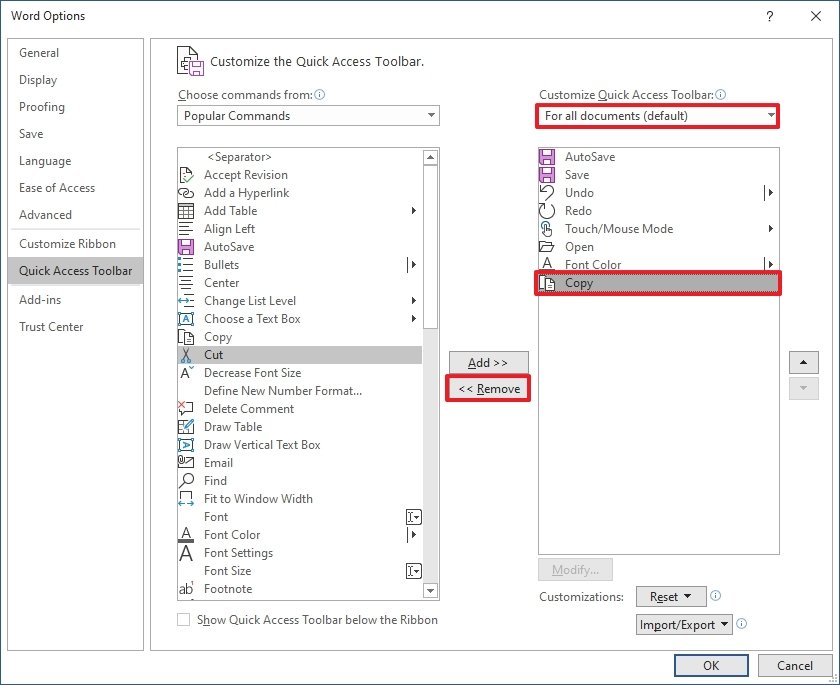
Task: Open the Add-ins category
Action: (76, 300)
